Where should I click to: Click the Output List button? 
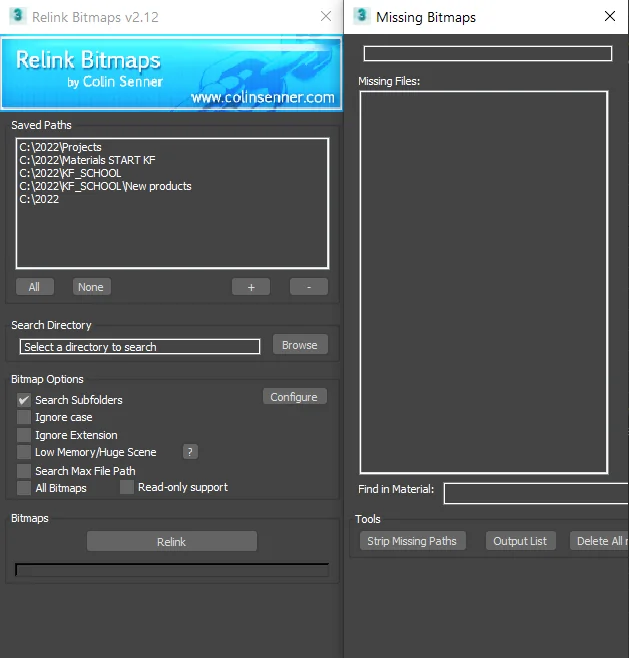tap(520, 541)
